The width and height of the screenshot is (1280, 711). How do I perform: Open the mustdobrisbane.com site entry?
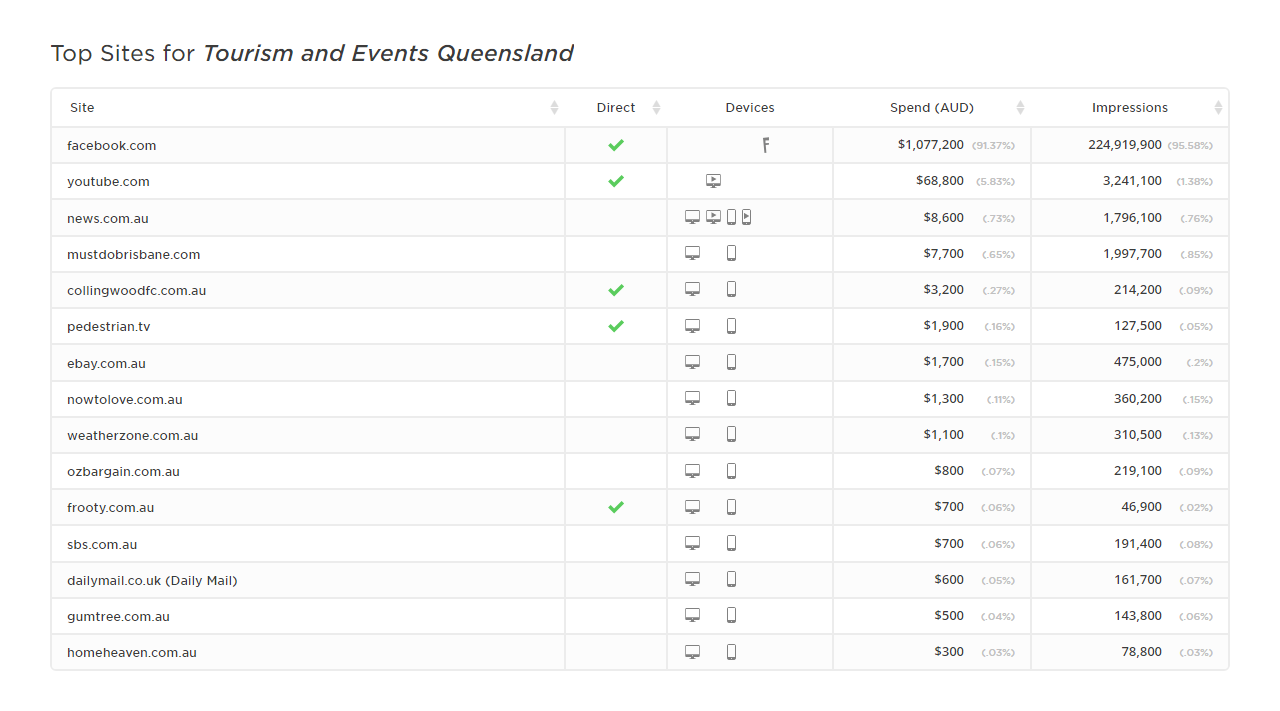[134, 254]
